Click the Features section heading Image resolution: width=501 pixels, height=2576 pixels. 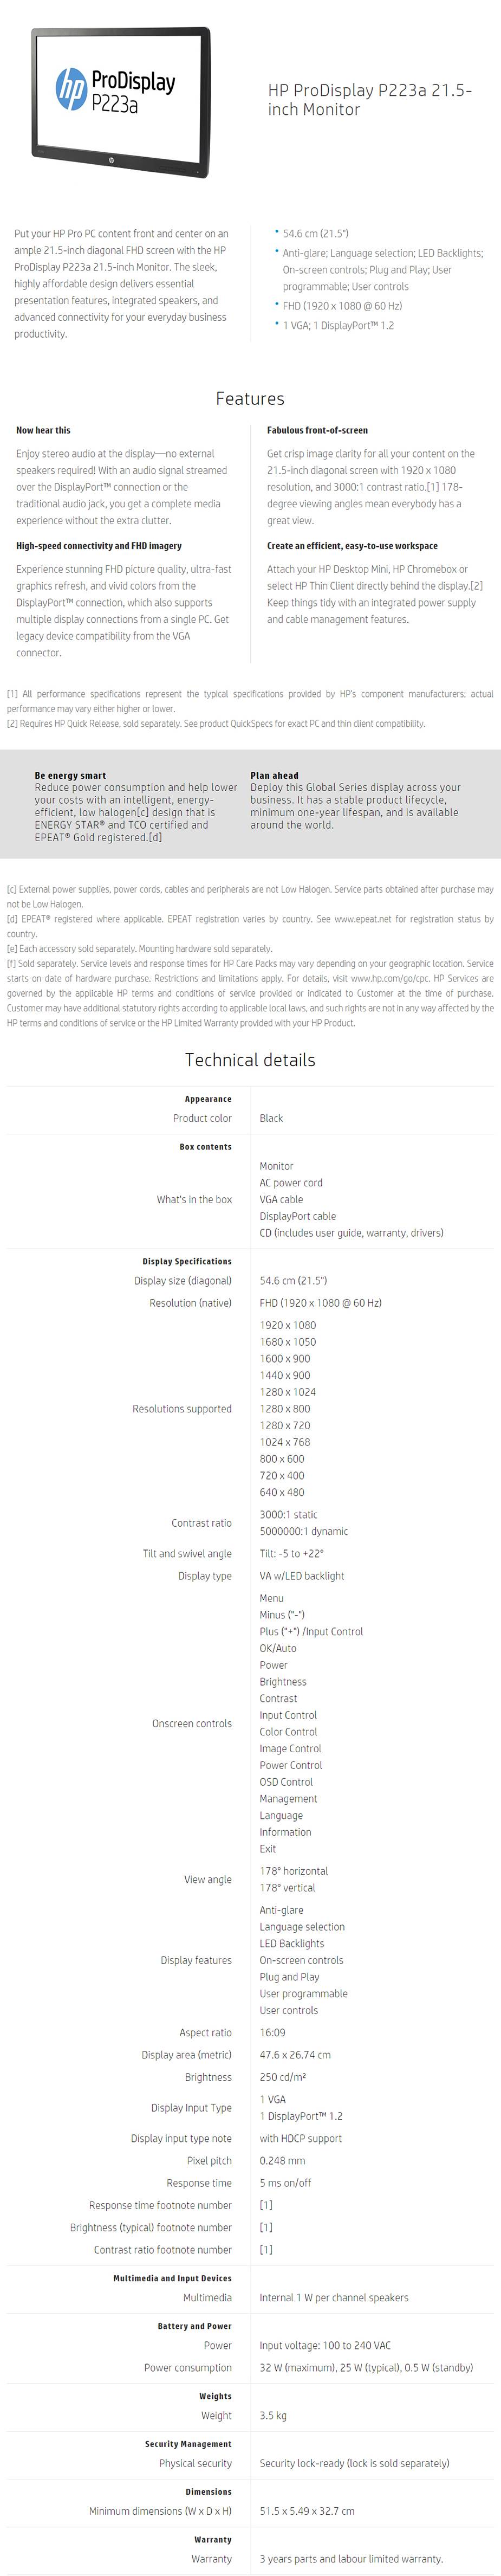tap(250, 399)
